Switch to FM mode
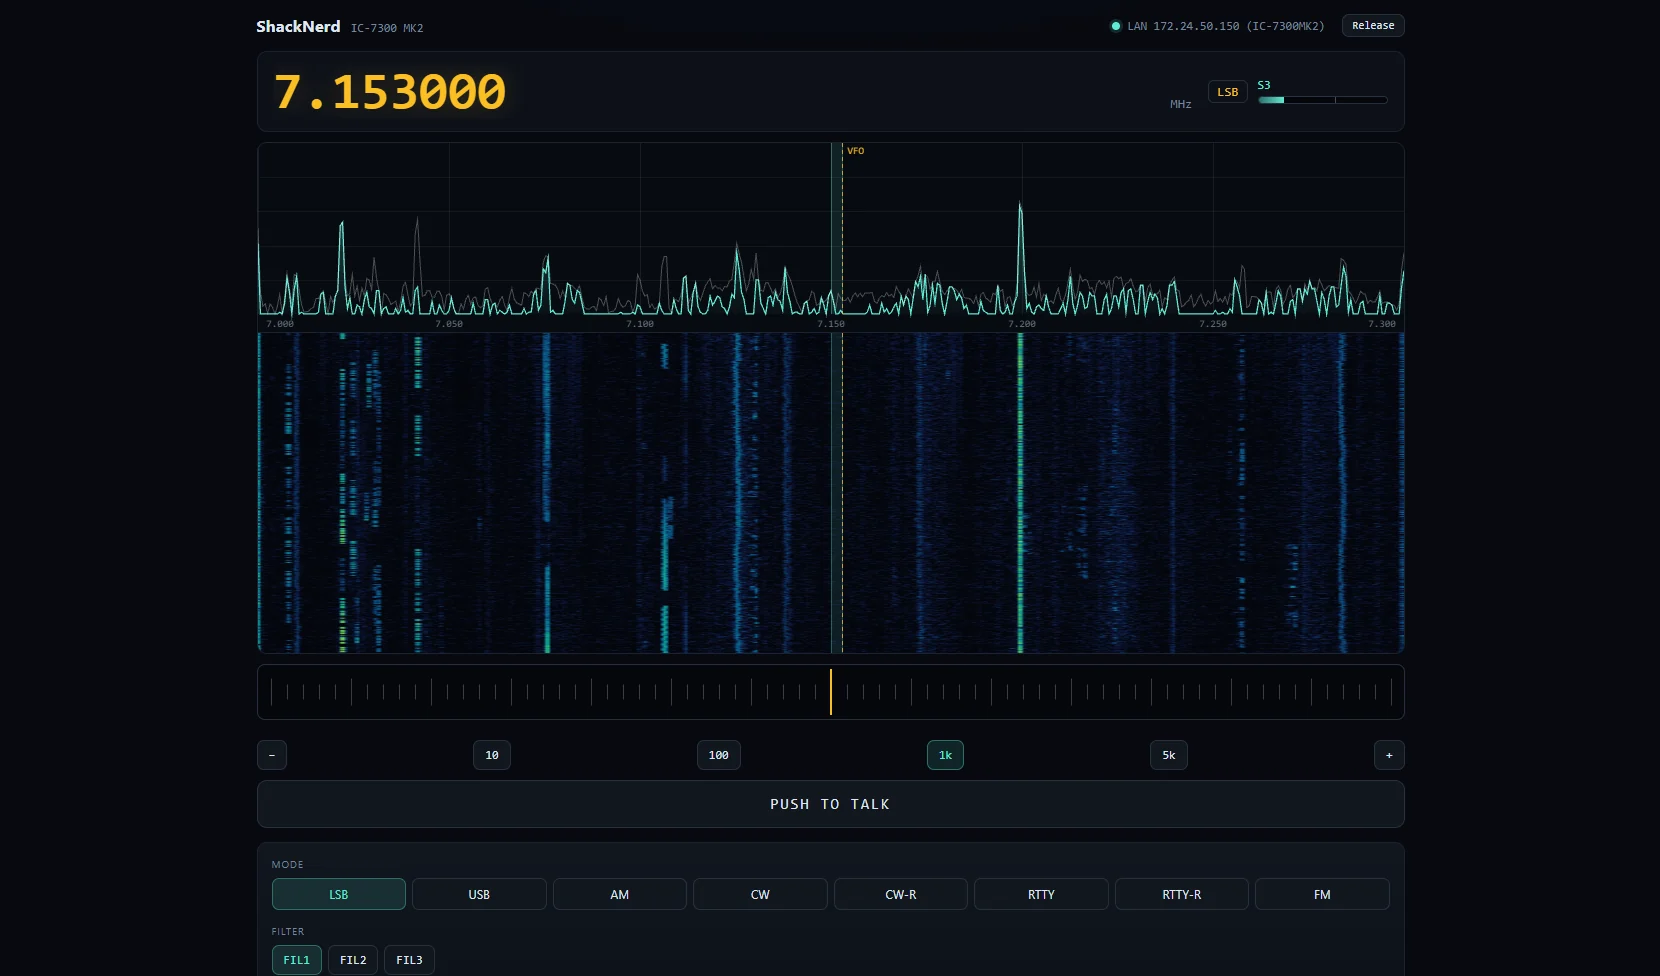The image size is (1660, 976). (1322, 894)
